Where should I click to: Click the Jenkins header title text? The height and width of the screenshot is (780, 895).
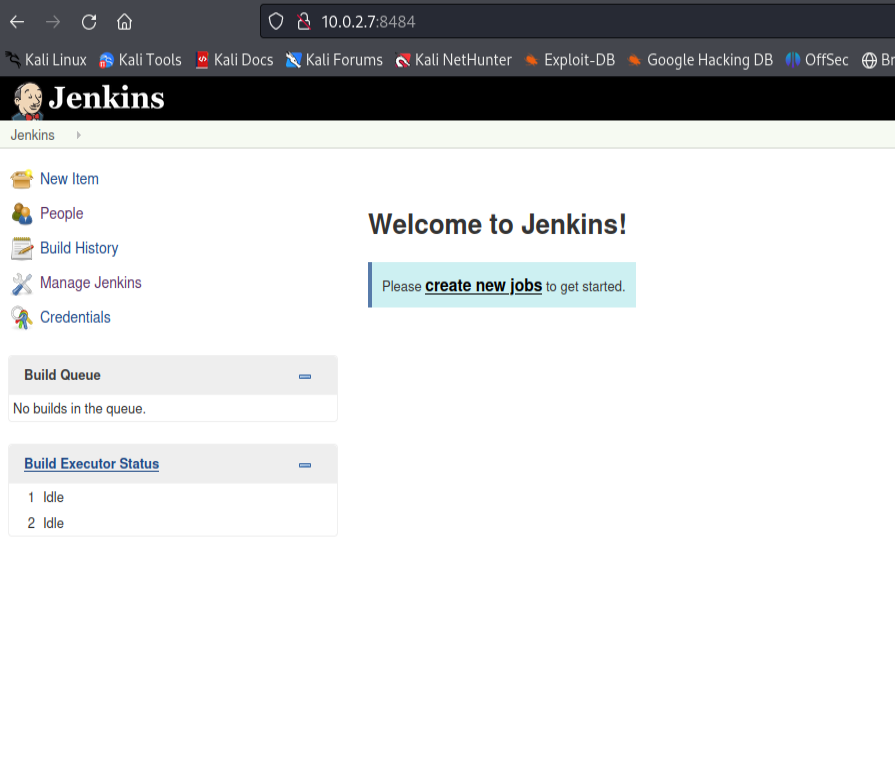coord(107,98)
